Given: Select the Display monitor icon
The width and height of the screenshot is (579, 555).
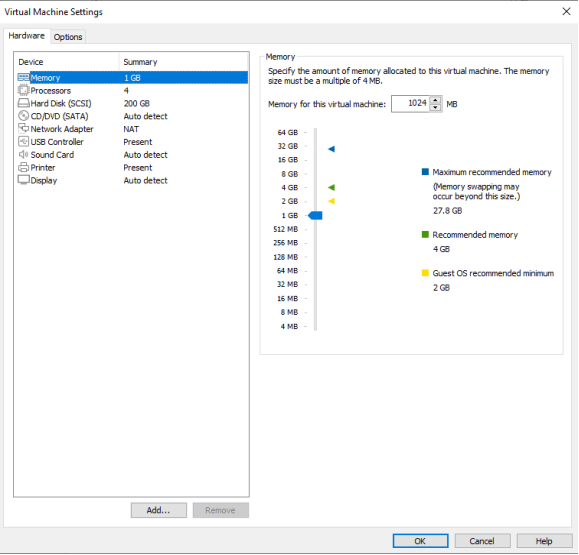Looking at the screenshot, I should coord(23,180).
